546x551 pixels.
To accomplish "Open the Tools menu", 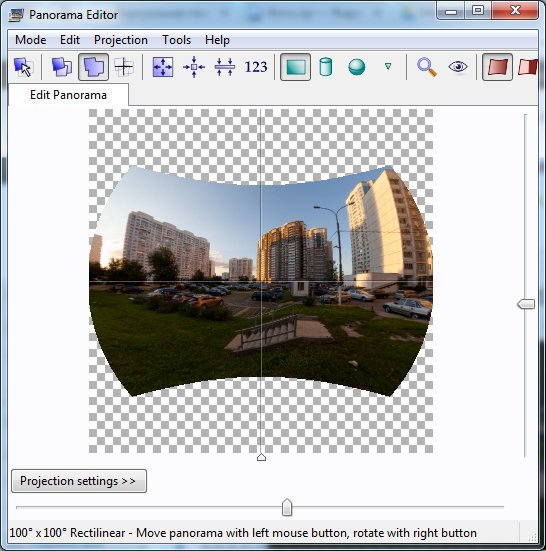I will pyautogui.click(x=176, y=40).
